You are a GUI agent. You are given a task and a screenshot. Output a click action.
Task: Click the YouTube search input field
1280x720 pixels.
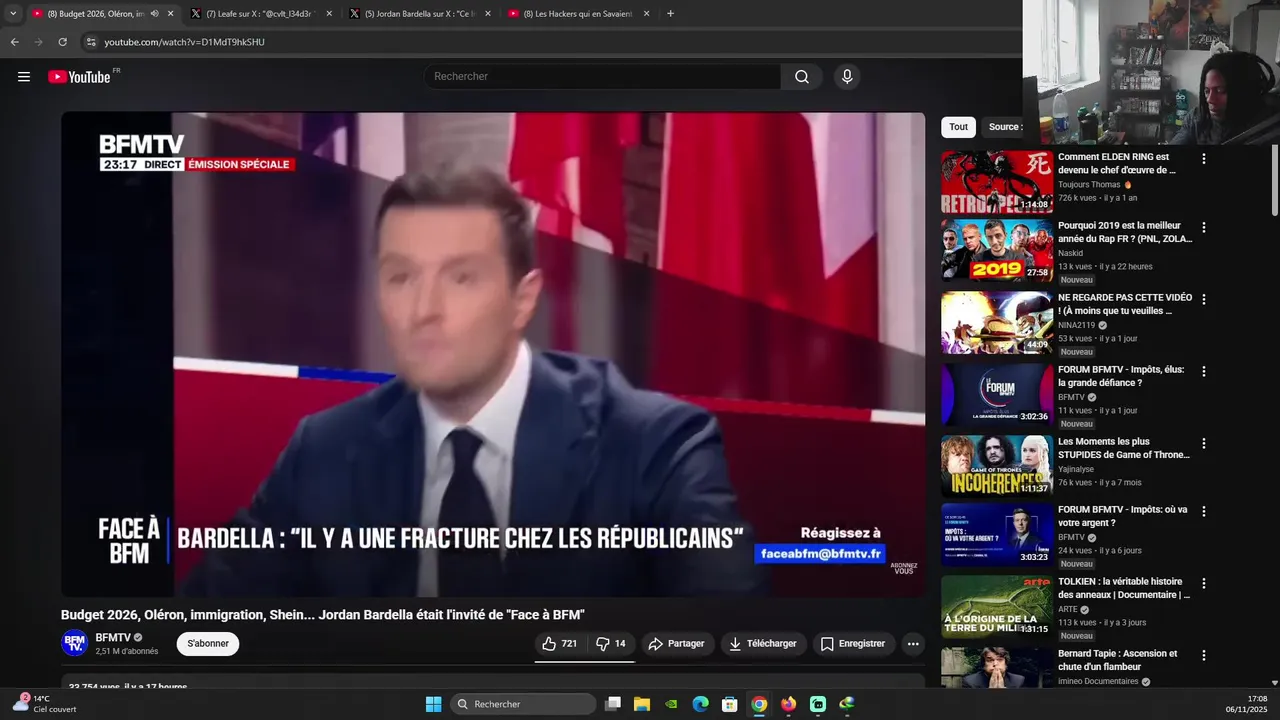603,77
